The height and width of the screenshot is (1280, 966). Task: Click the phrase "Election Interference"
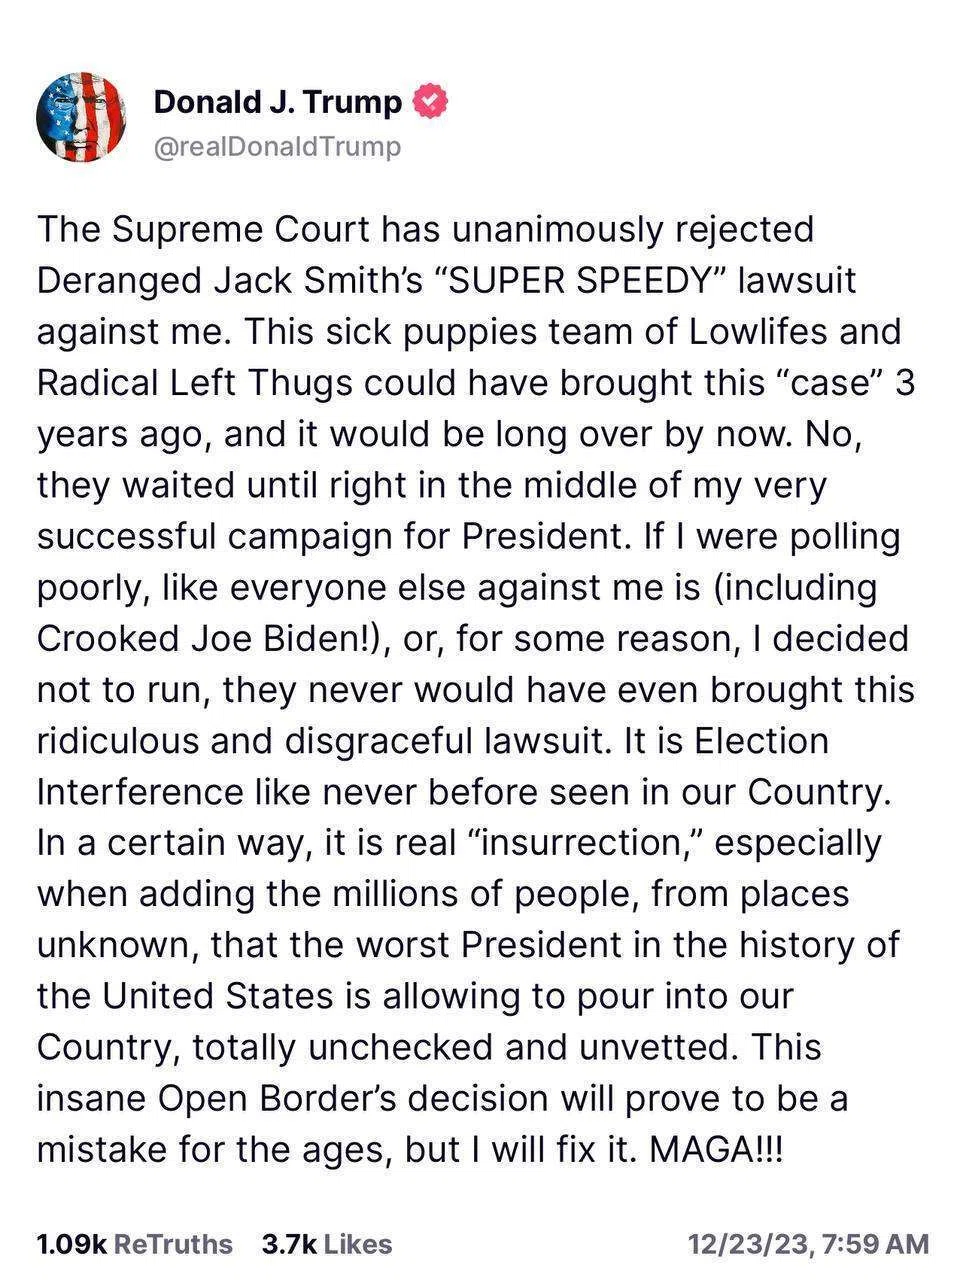(x=432, y=767)
